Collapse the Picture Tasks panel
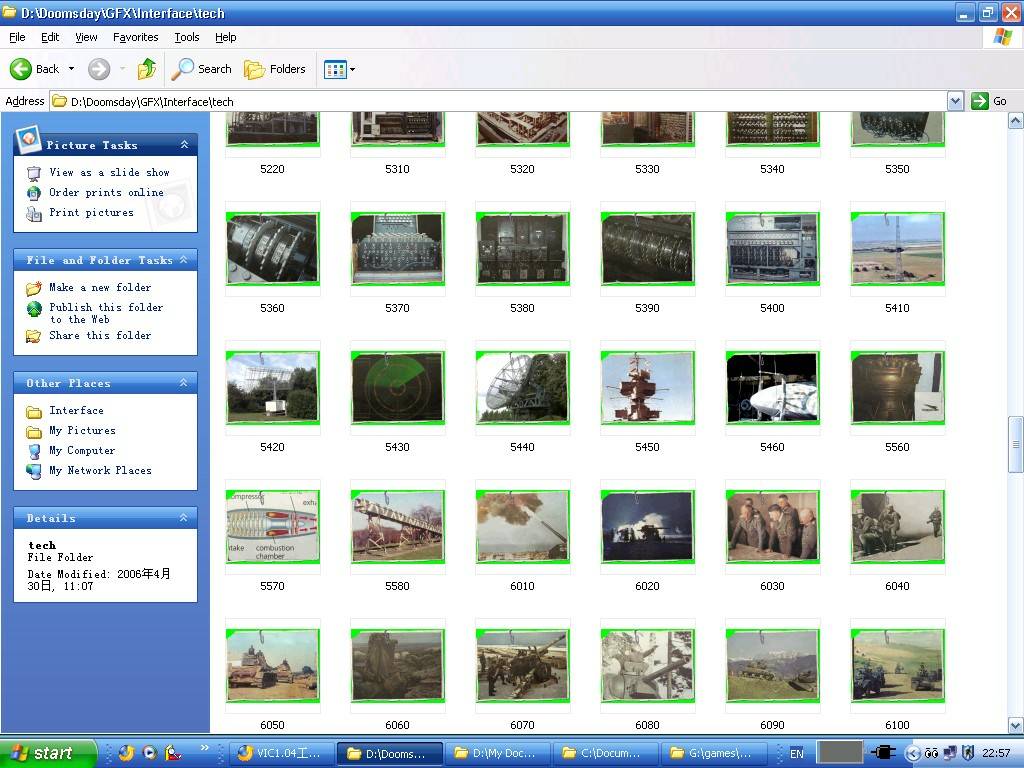1024x768 pixels. click(x=184, y=145)
